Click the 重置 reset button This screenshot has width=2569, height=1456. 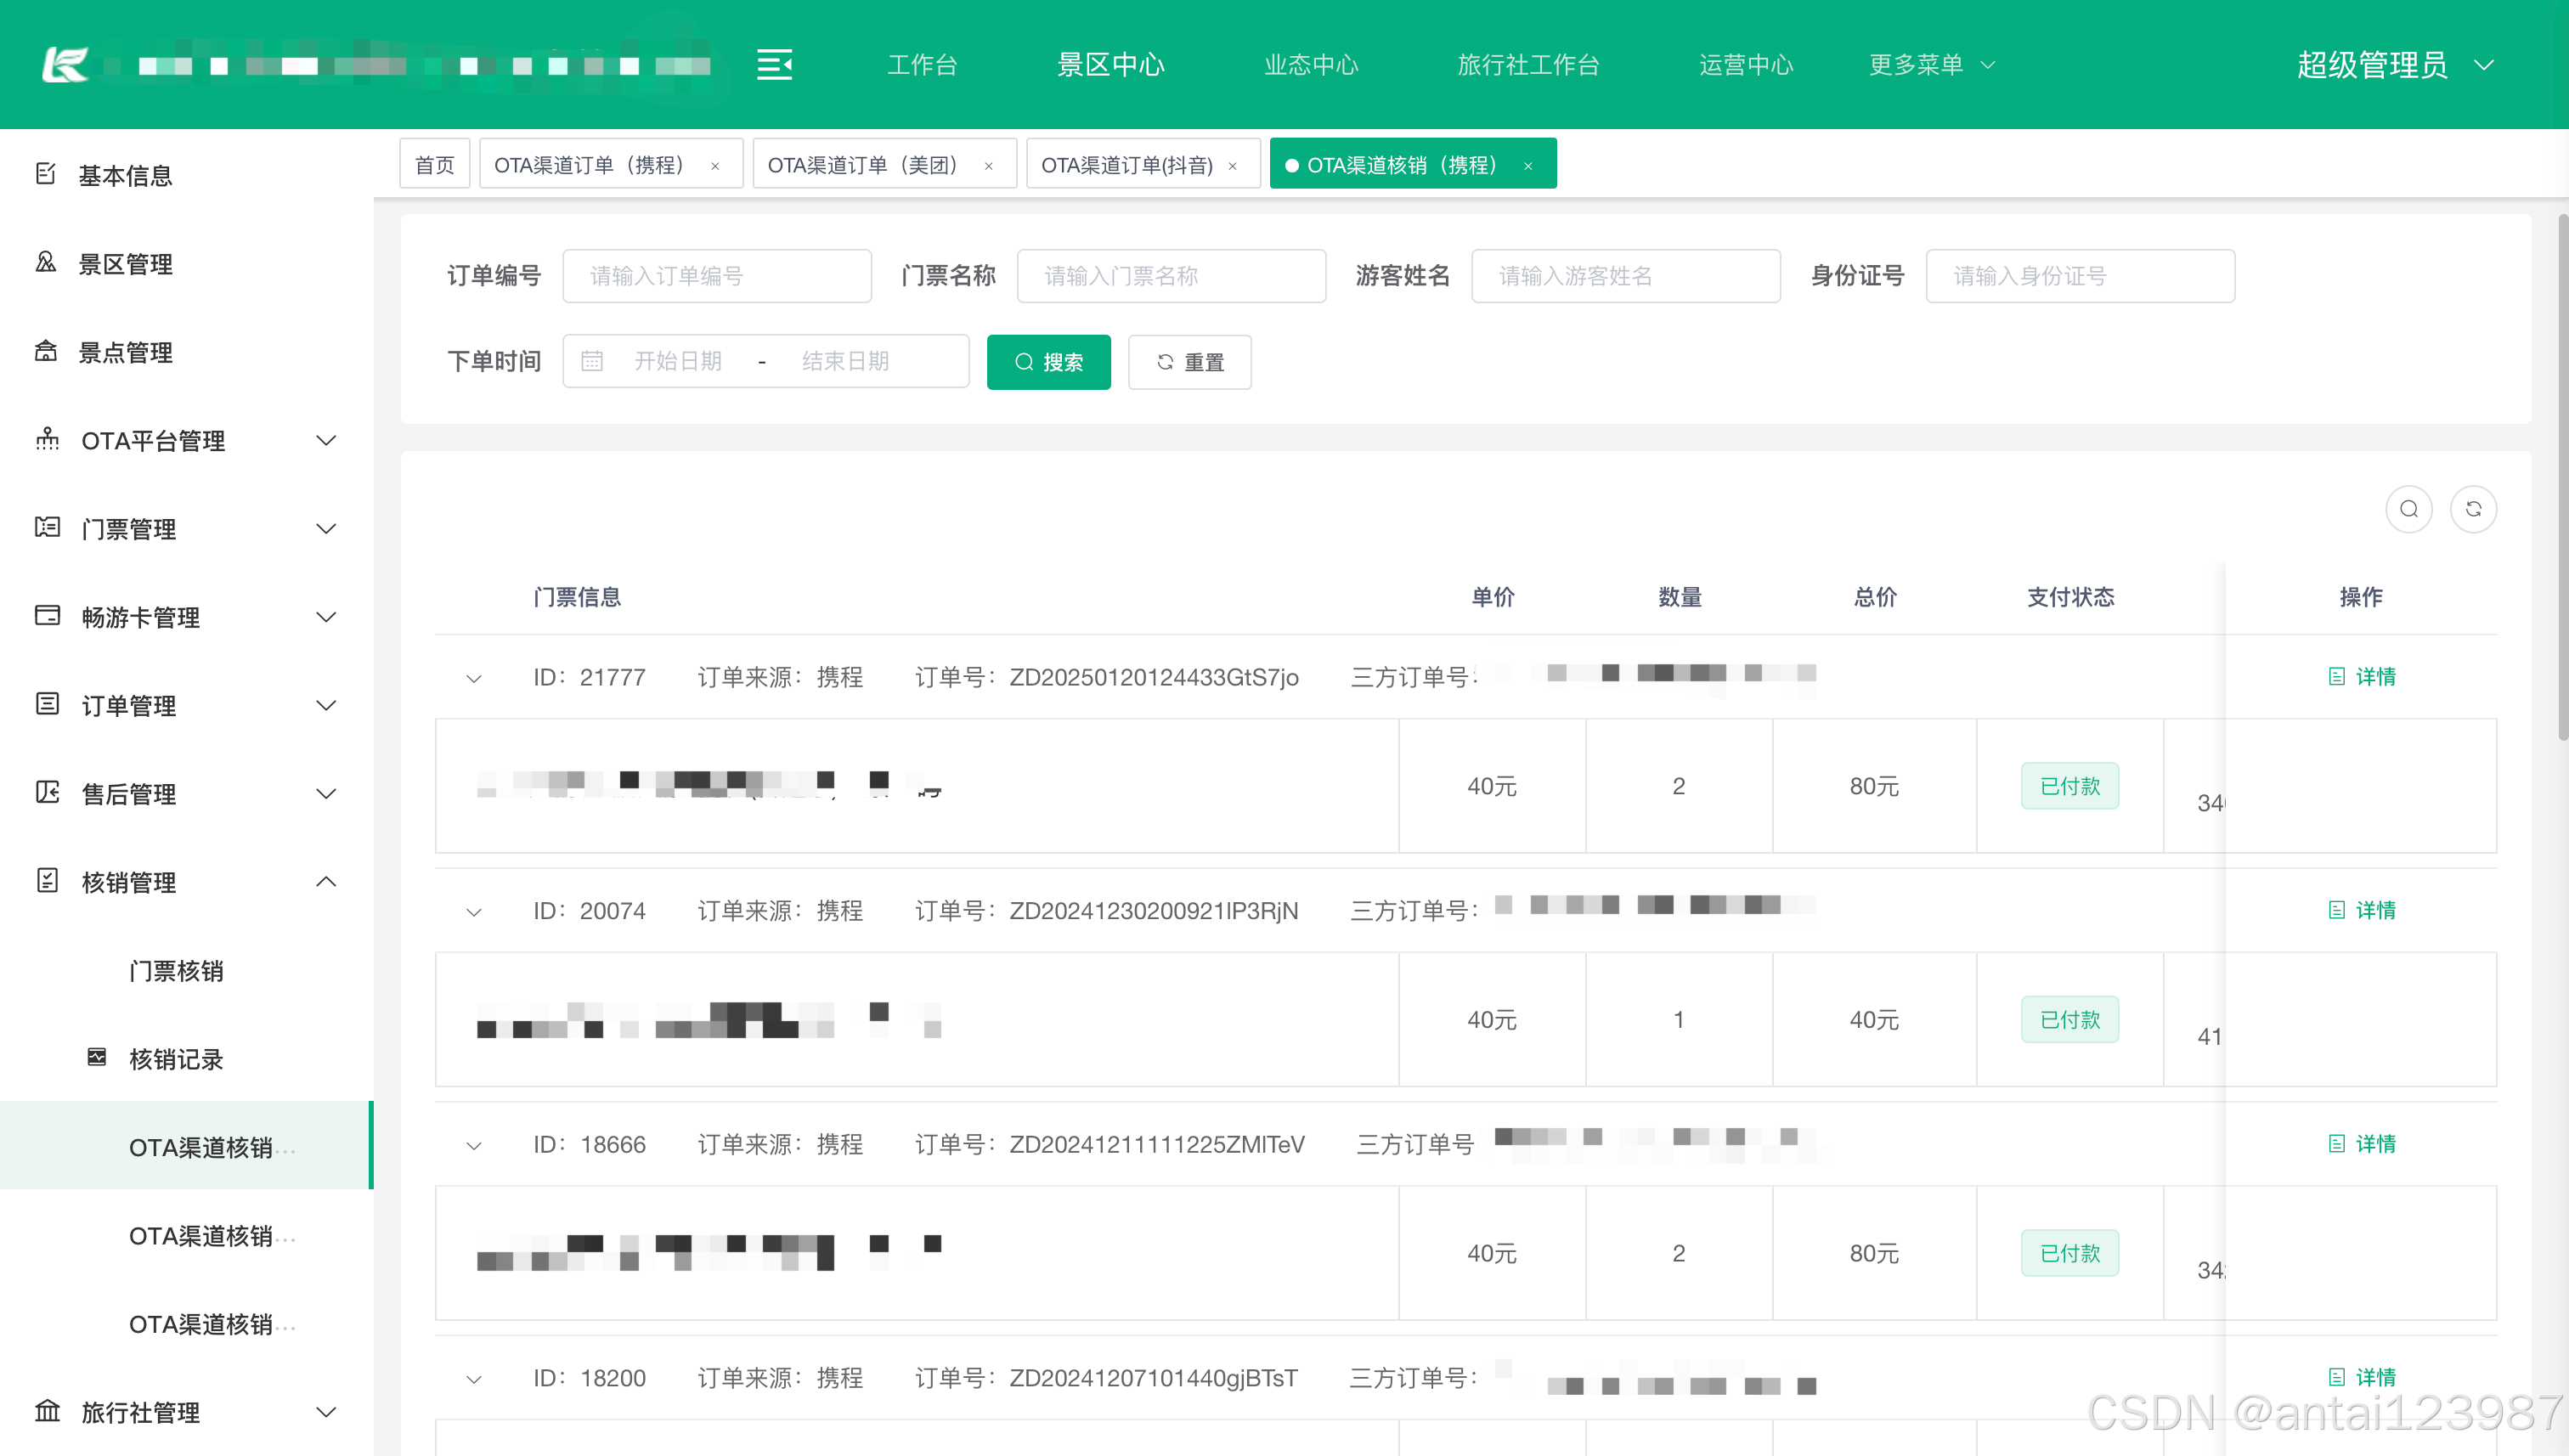pyautogui.click(x=1189, y=362)
